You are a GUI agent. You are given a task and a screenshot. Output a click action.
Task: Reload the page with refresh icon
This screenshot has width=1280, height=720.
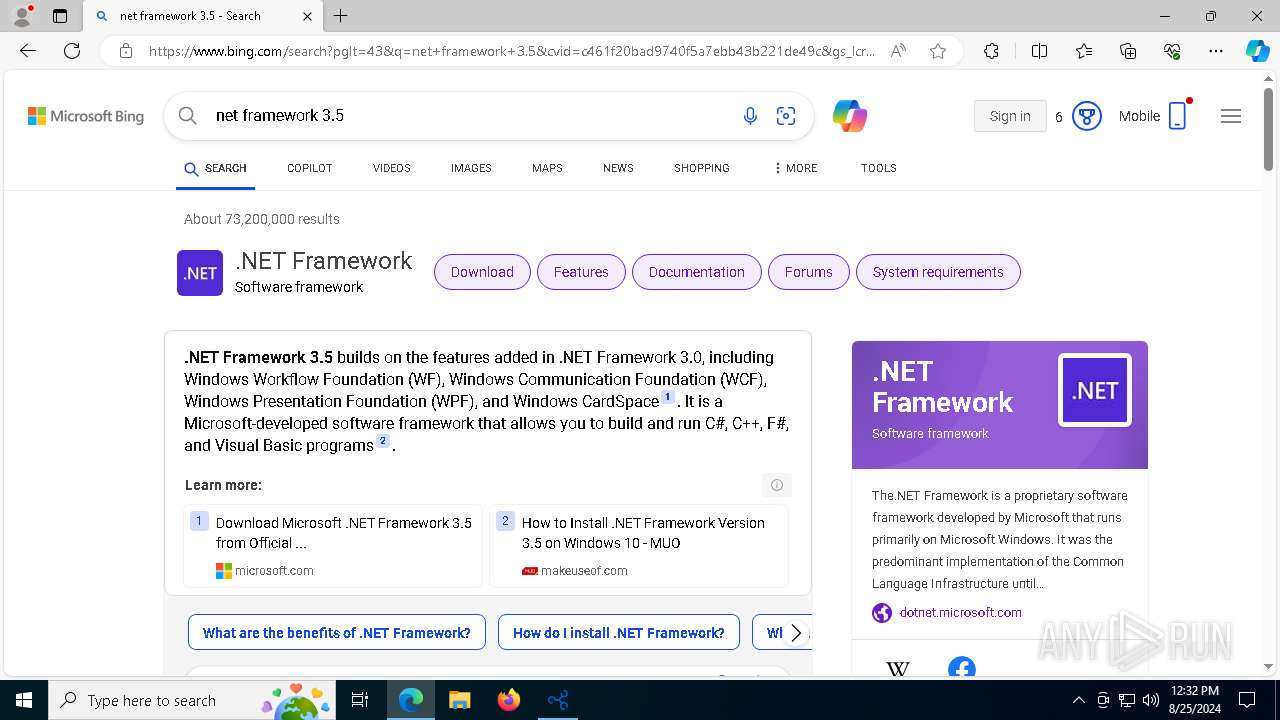coord(72,51)
